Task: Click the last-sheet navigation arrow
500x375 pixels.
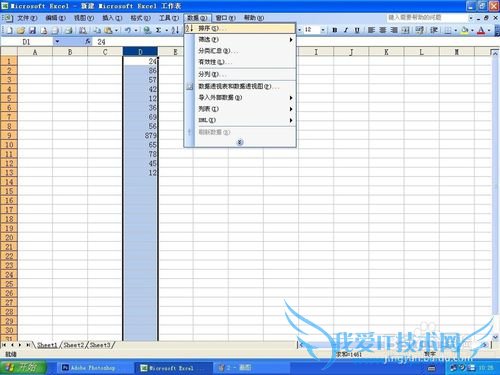Action: coord(28,345)
